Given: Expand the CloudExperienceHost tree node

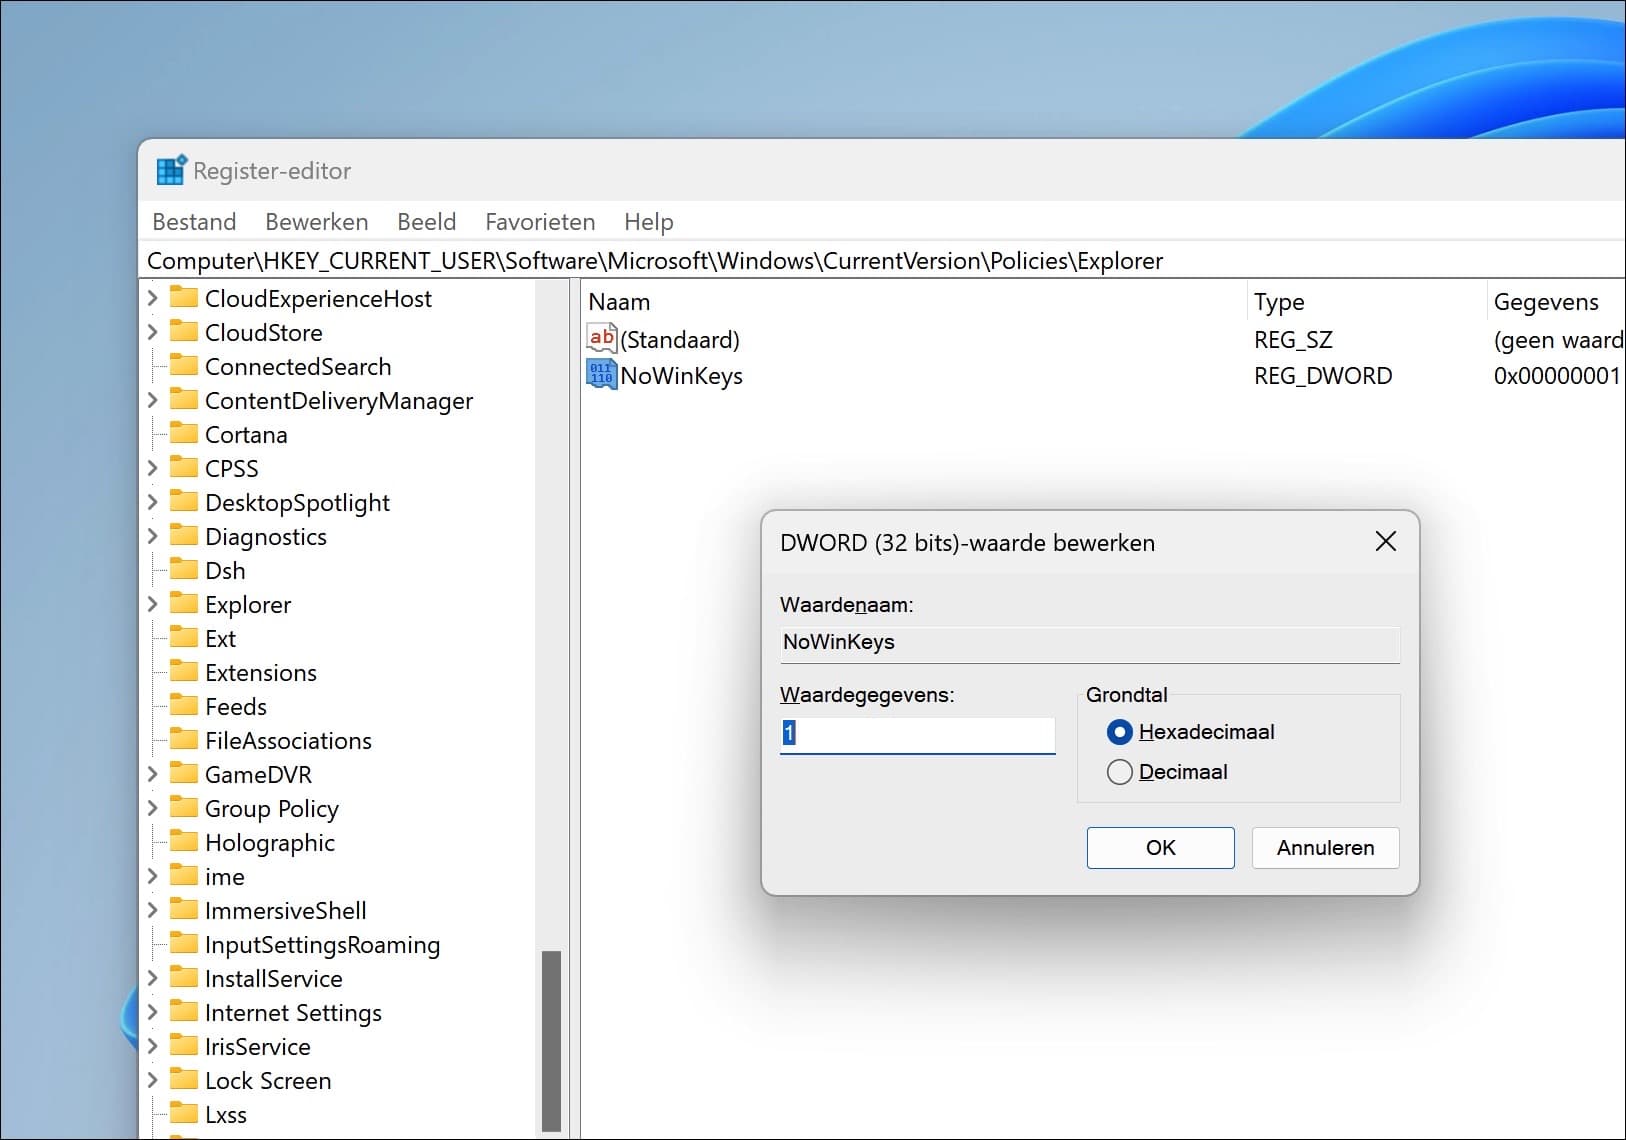Looking at the screenshot, I should click(x=152, y=298).
